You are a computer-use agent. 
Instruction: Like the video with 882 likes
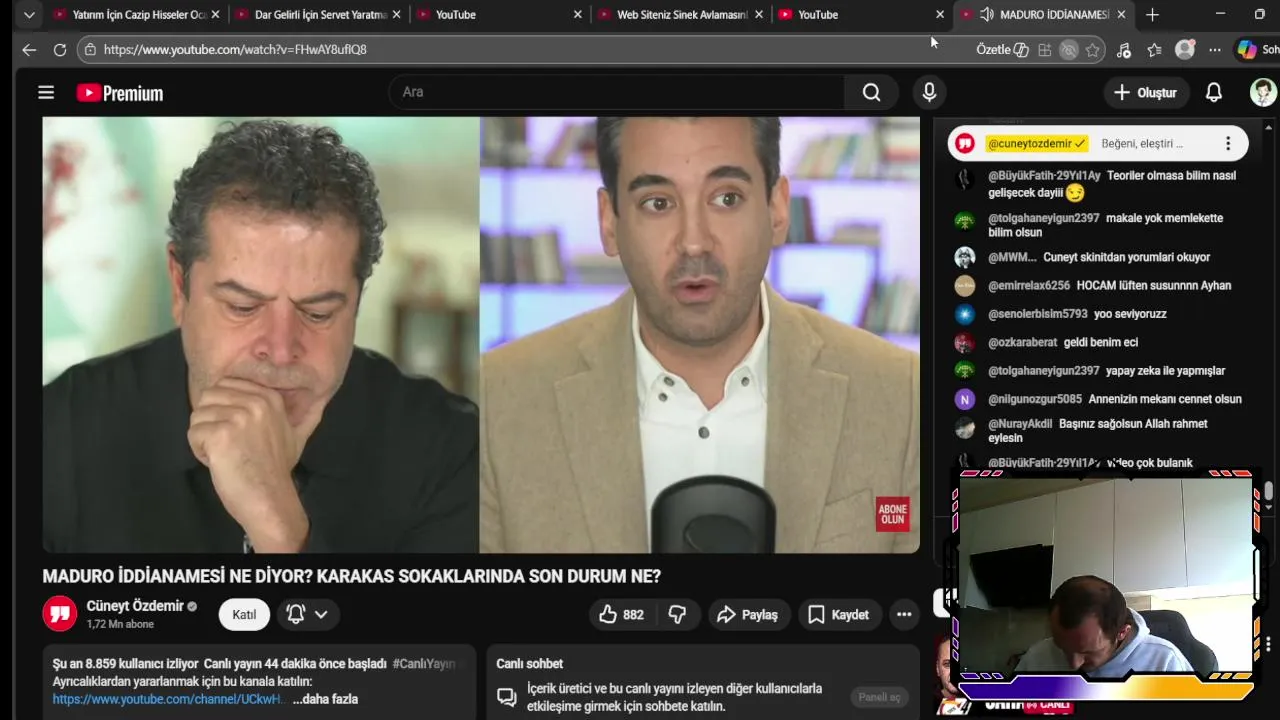pyautogui.click(x=621, y=614)
